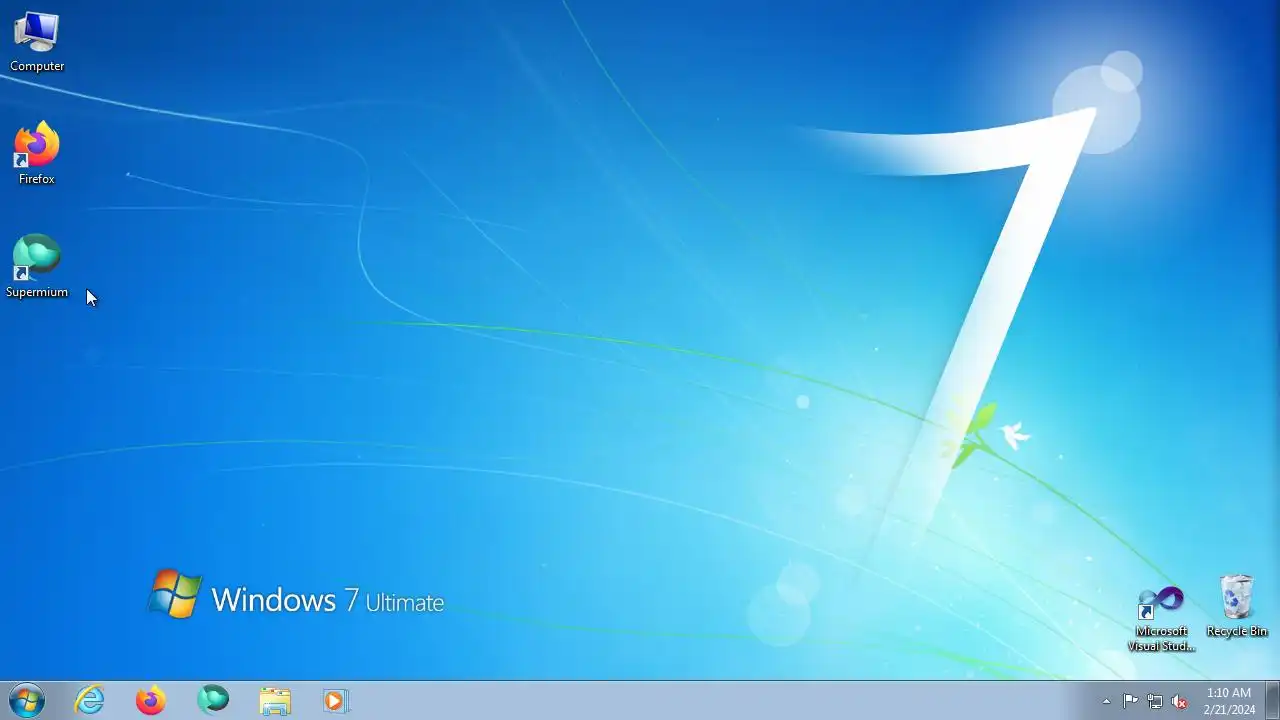This screenshot has width=1280, height=720.
Task: Open the clock showing 1:10 AM
Action: (1229, 701)
